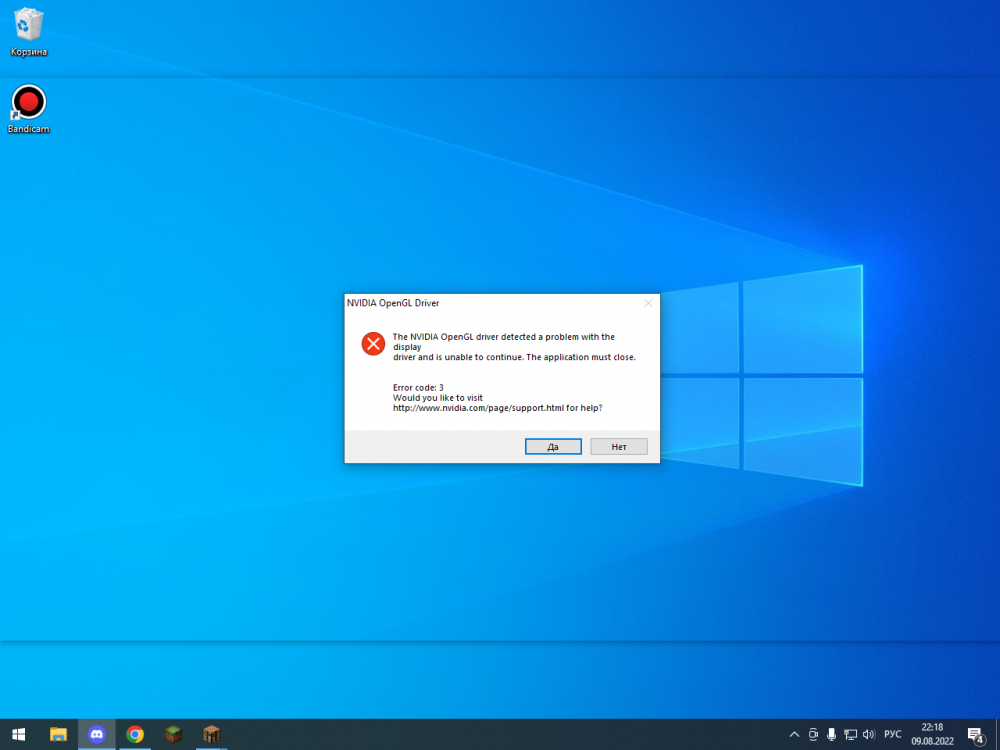Open the network tray icon
The height and width of the screenshot is (750, 1000).
(850, 735)
